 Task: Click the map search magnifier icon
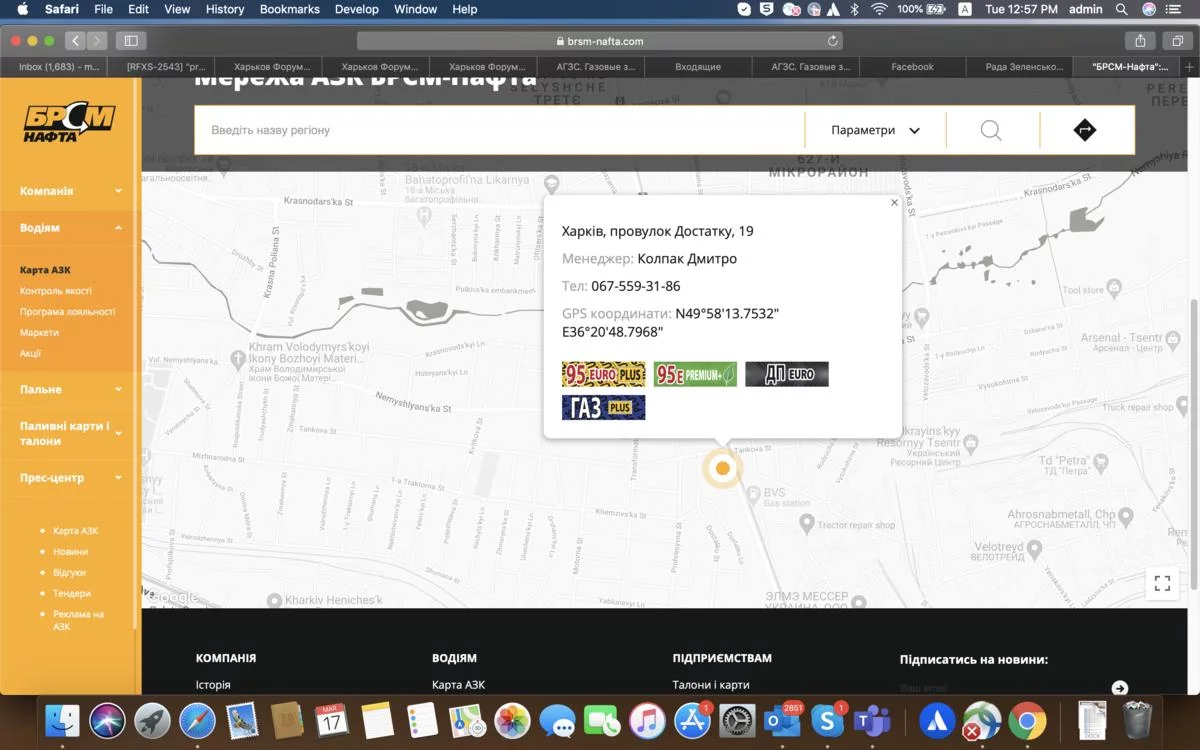pos(991,131)
